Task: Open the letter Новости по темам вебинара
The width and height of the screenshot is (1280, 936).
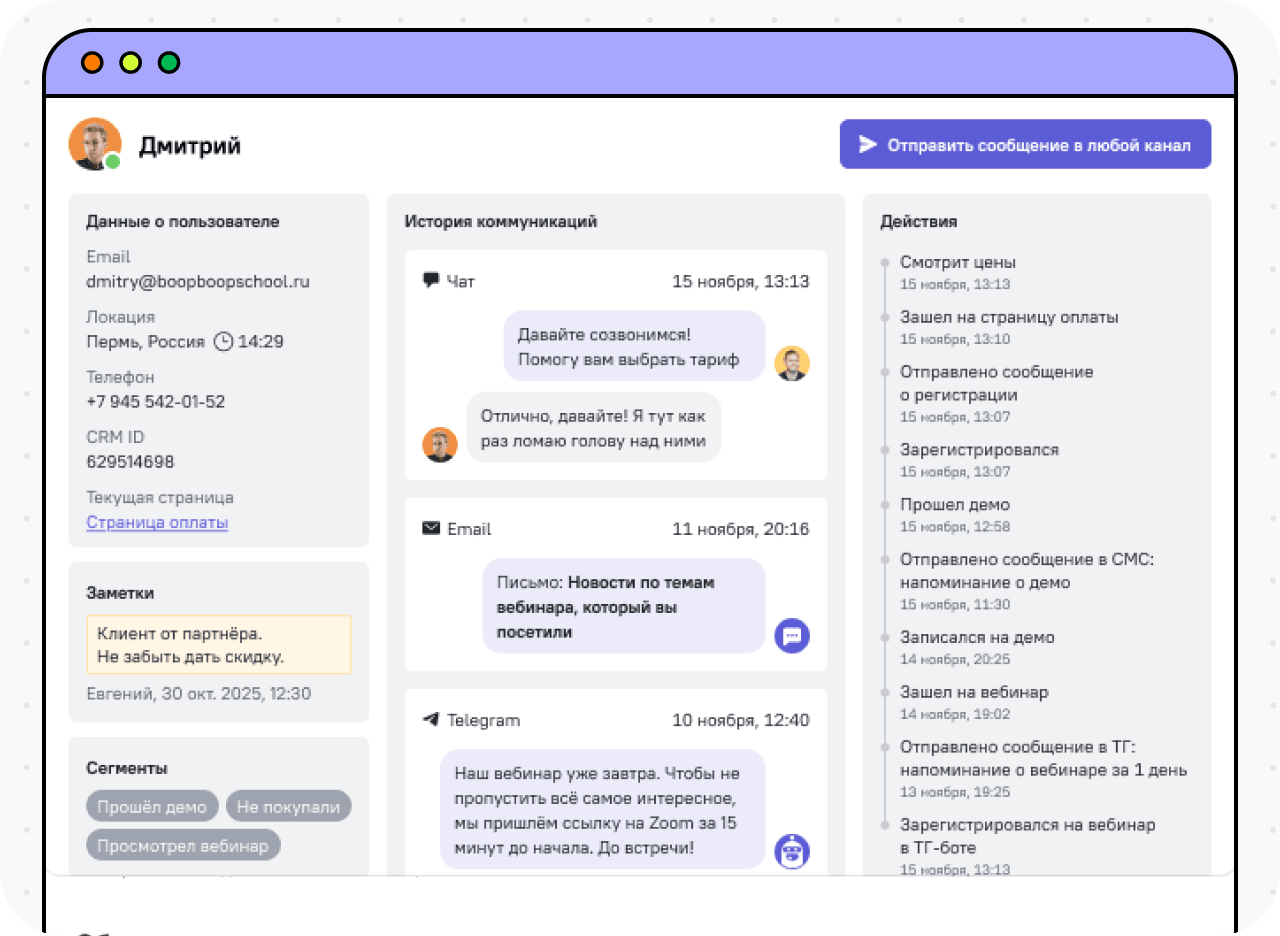Action: [623, 607]
